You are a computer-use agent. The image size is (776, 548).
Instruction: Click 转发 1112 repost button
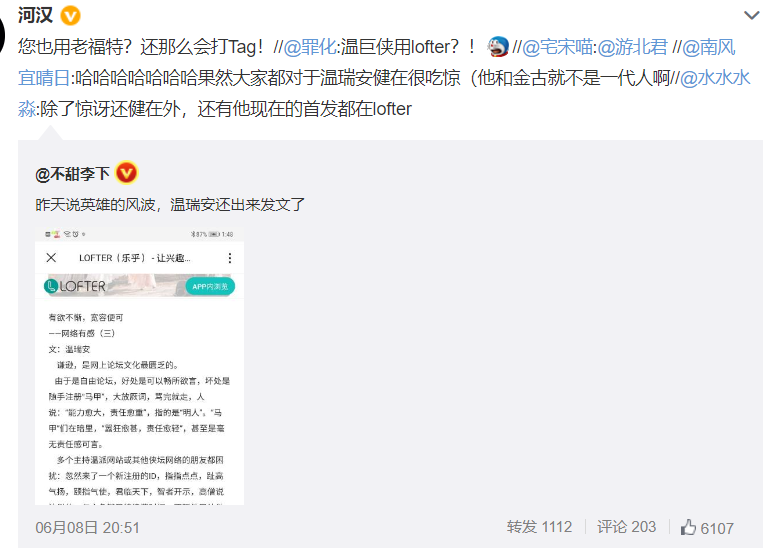pos(539,527)
